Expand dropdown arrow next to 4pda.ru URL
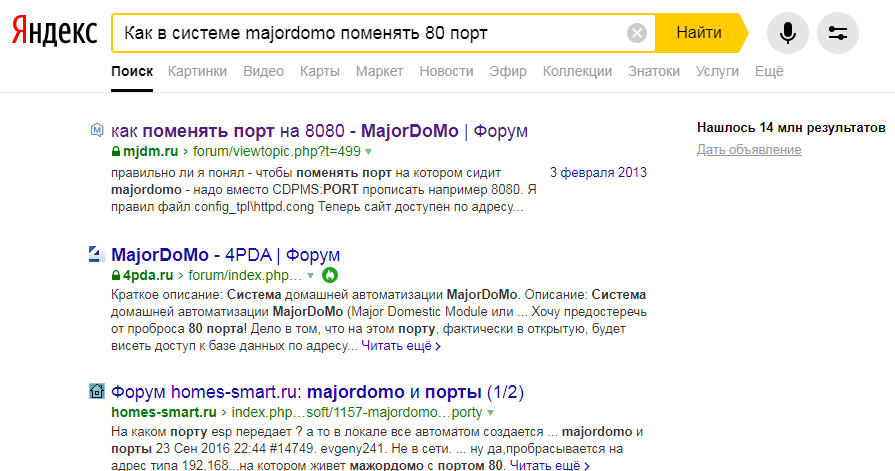895x471 pixels. (x=311, y=275)
